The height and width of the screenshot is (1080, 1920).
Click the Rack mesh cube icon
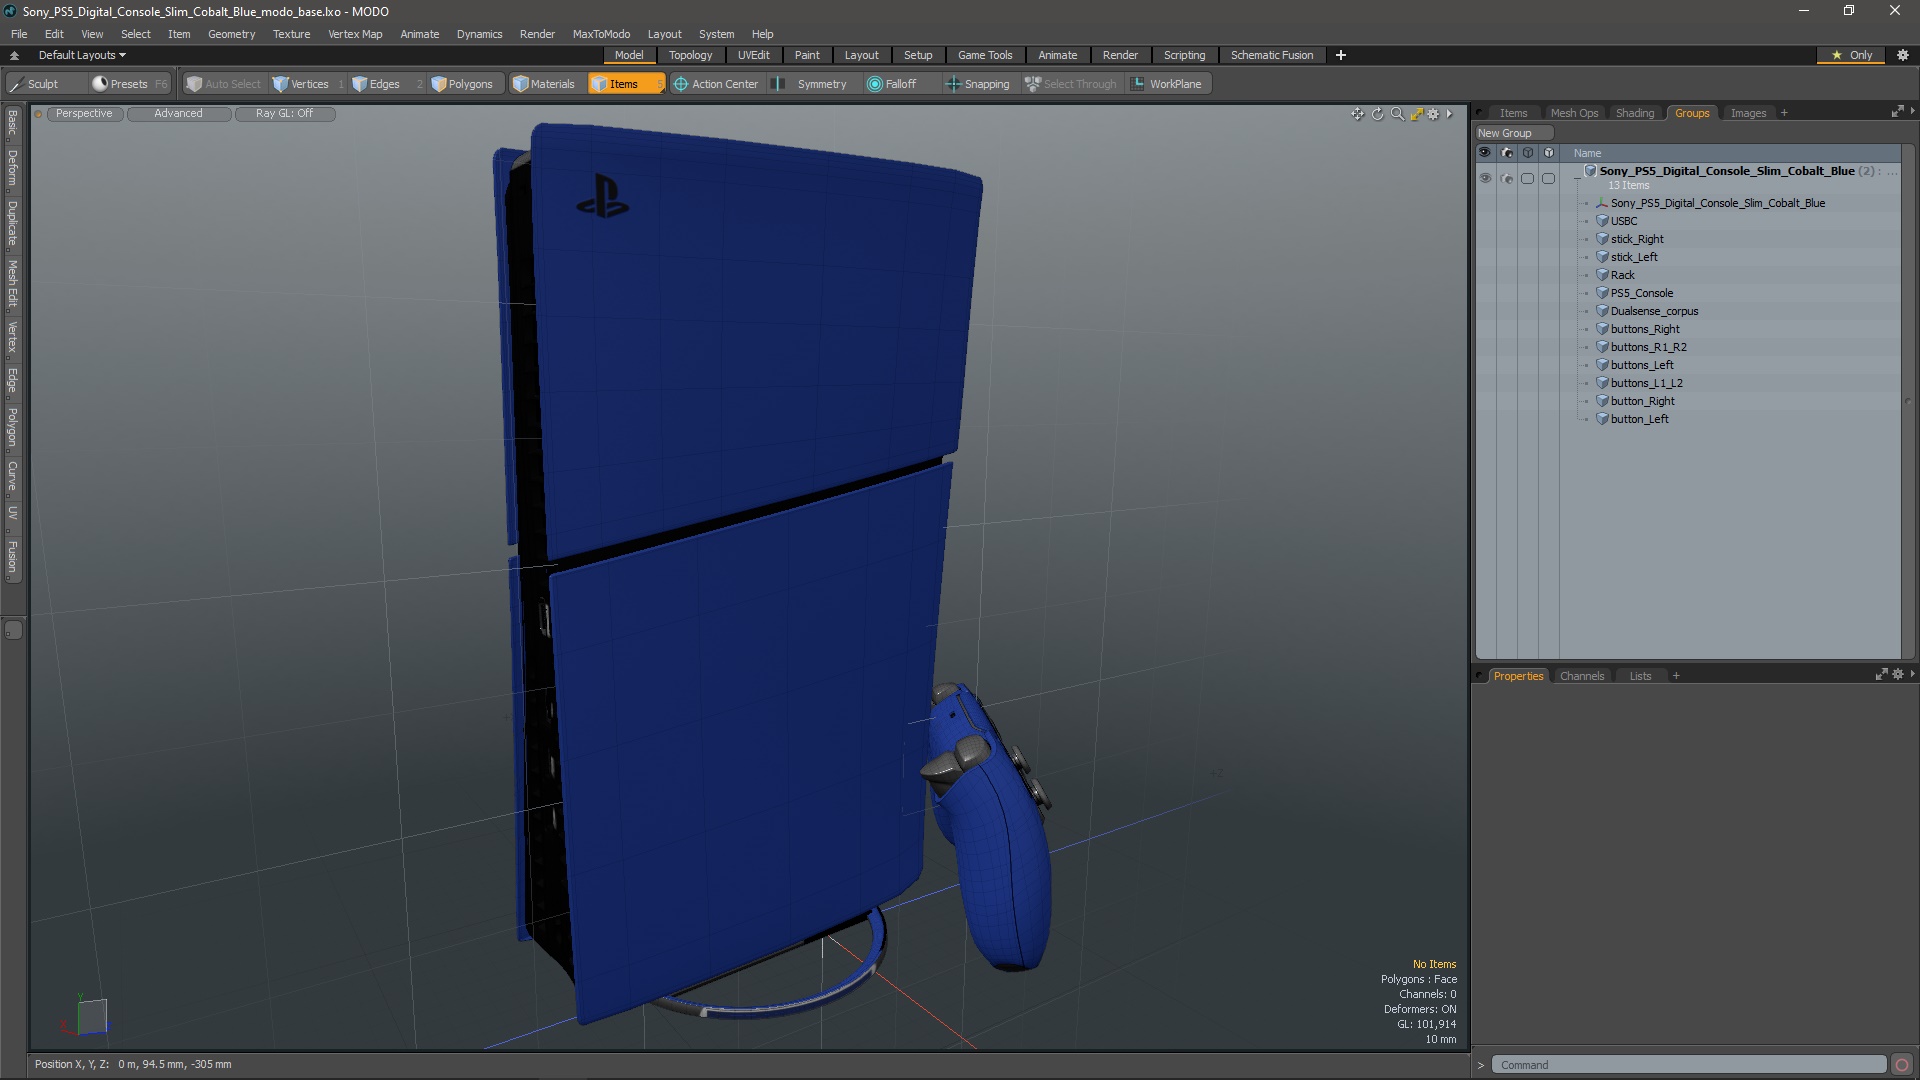point(1602,275)
